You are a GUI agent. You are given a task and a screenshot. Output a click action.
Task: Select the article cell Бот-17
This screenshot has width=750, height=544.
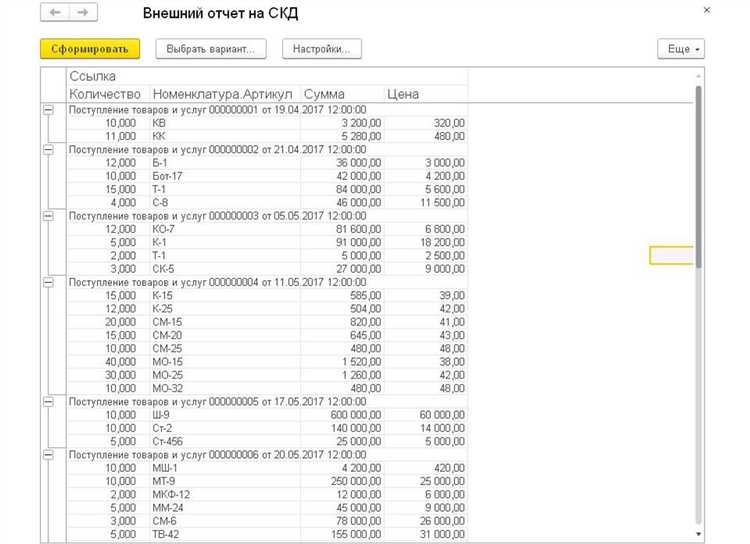(225, 176)
